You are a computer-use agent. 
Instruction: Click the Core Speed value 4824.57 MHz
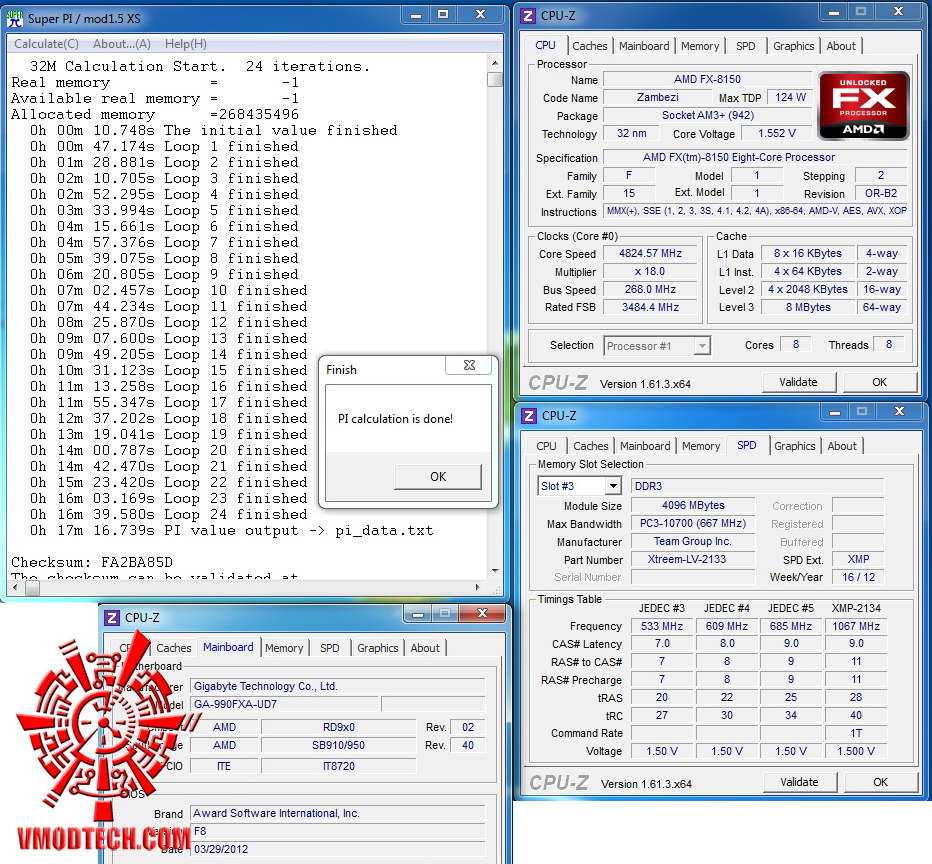(x=650, y=253)
